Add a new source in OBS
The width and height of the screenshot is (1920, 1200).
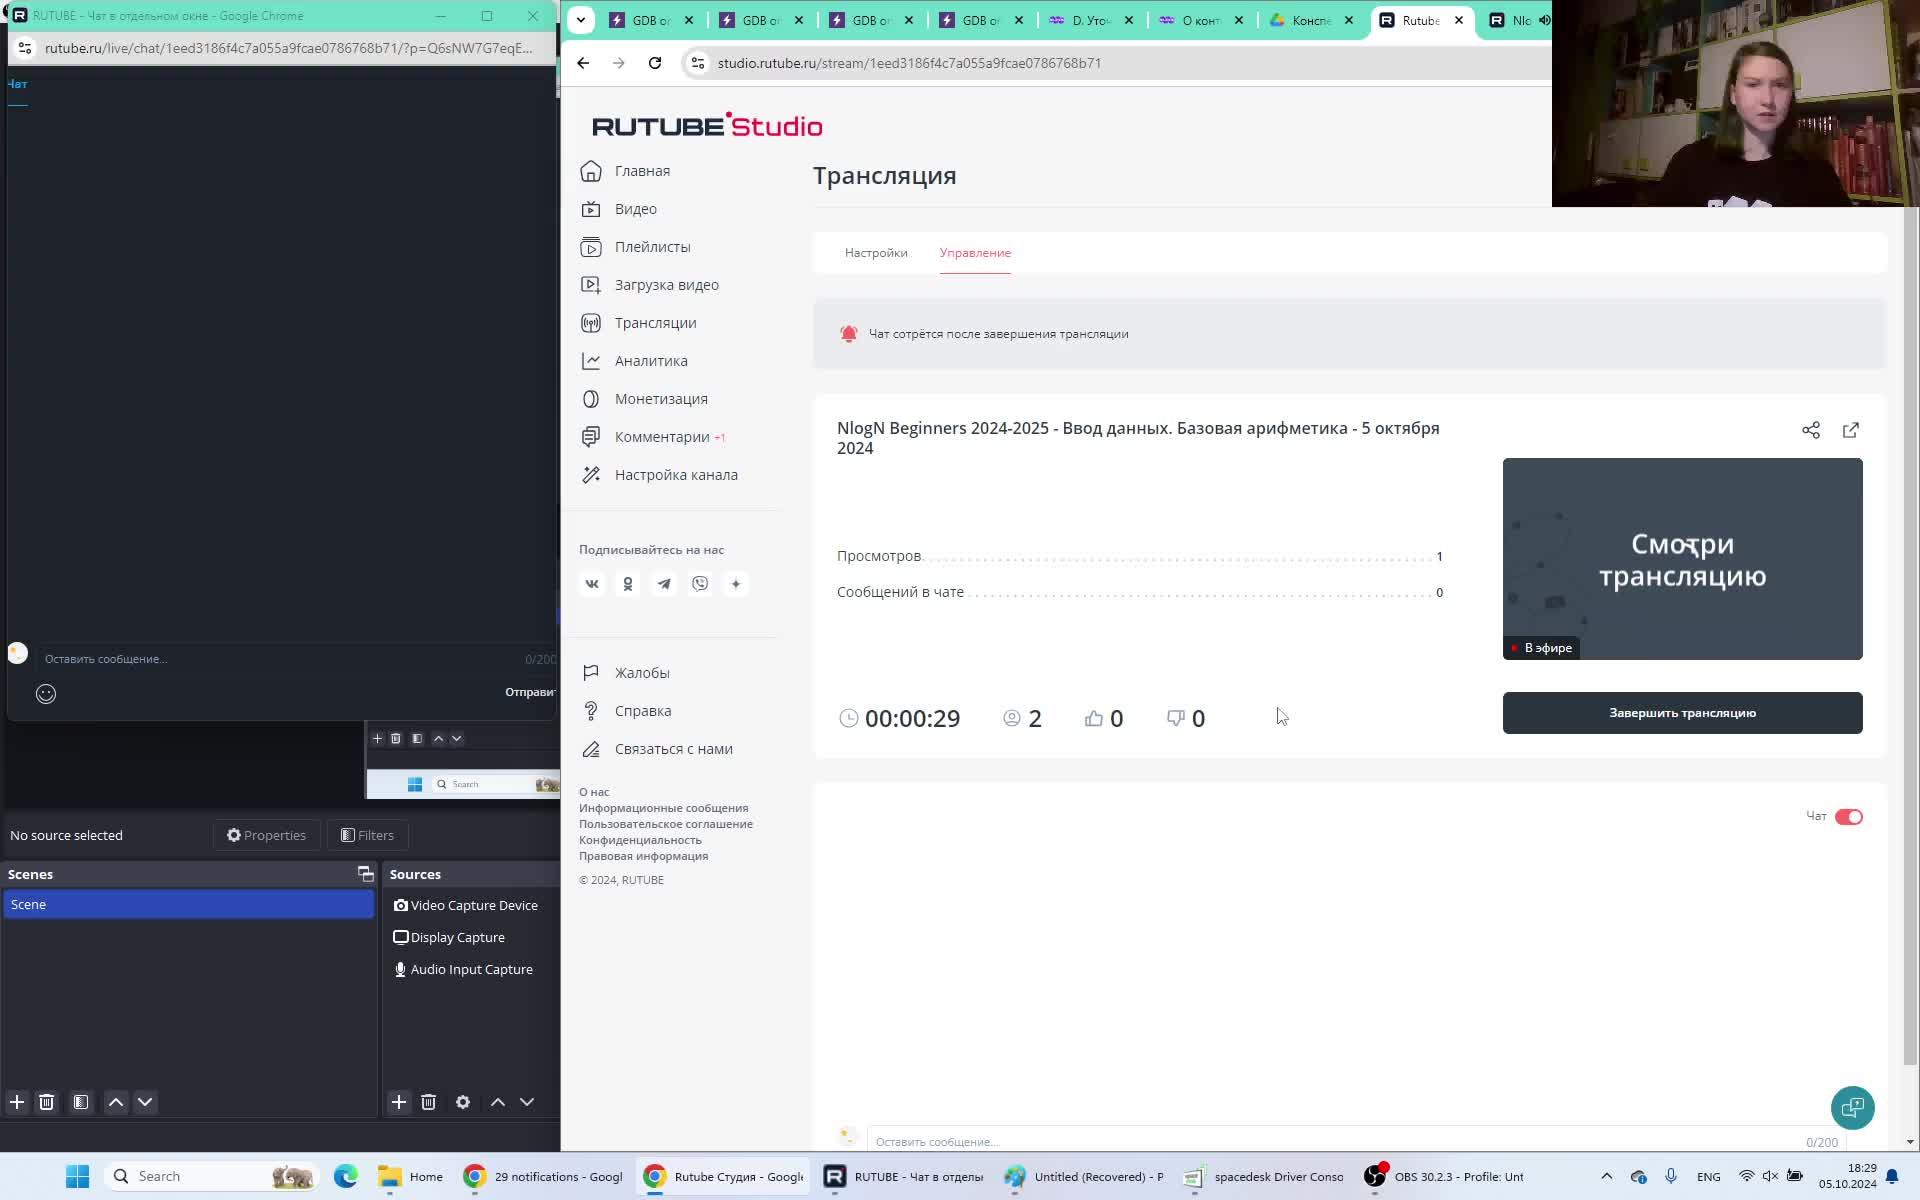[399, 1102]
